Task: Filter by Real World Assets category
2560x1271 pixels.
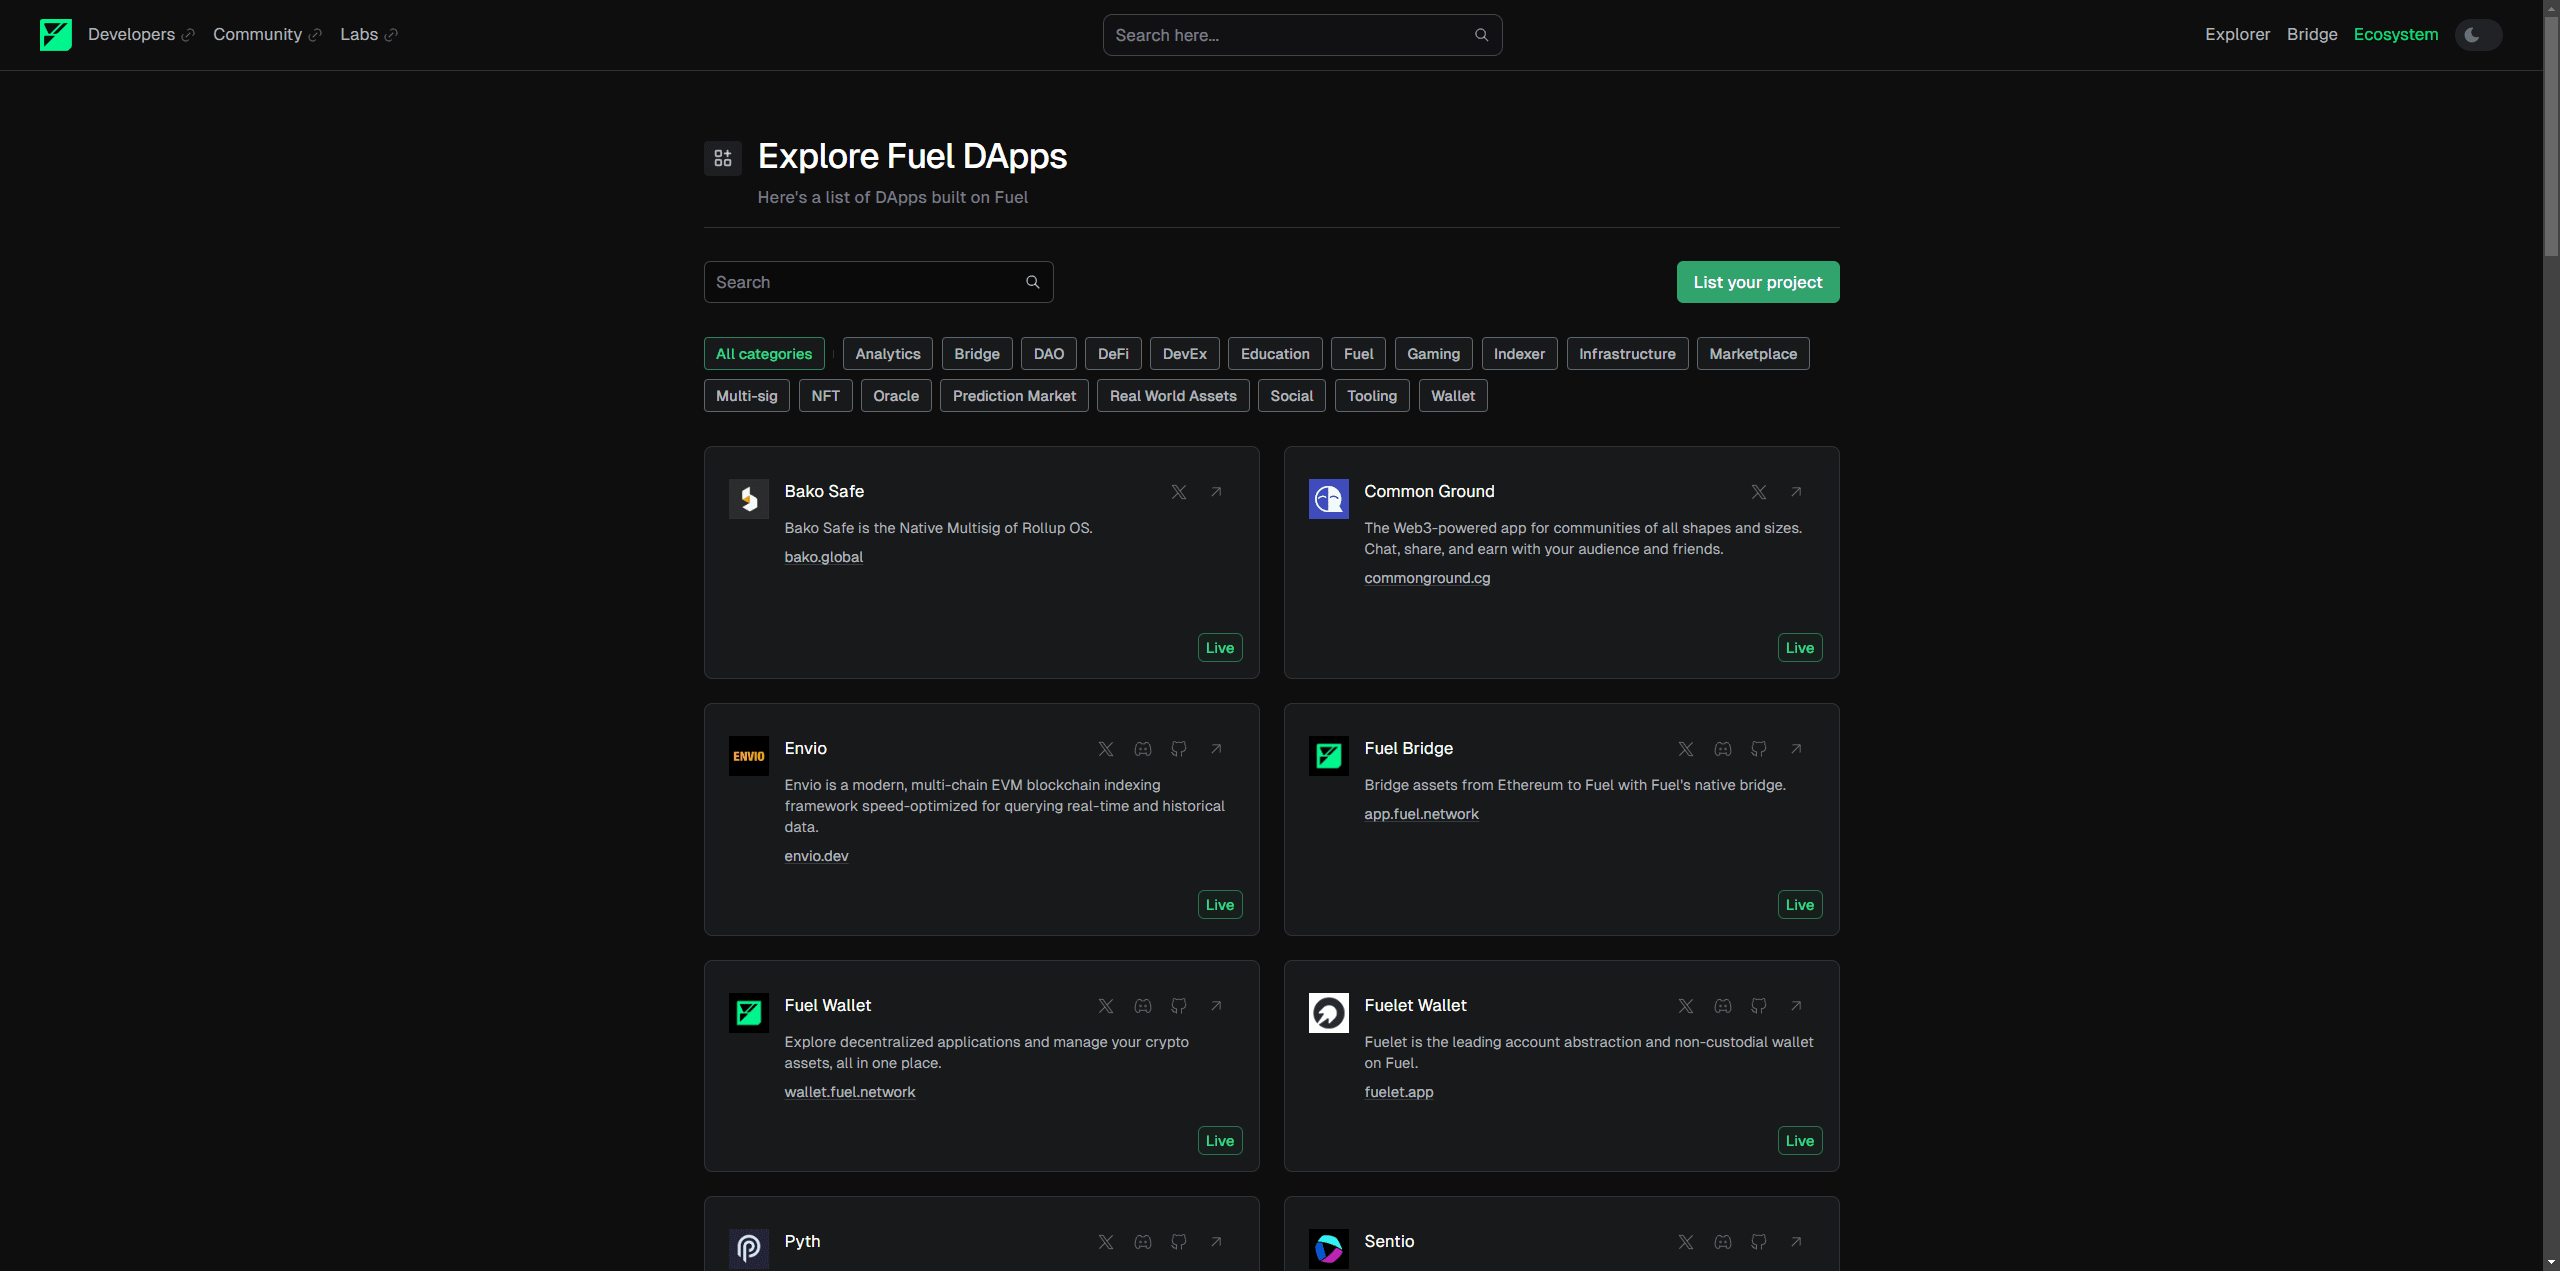Action: pos(1172,396)
